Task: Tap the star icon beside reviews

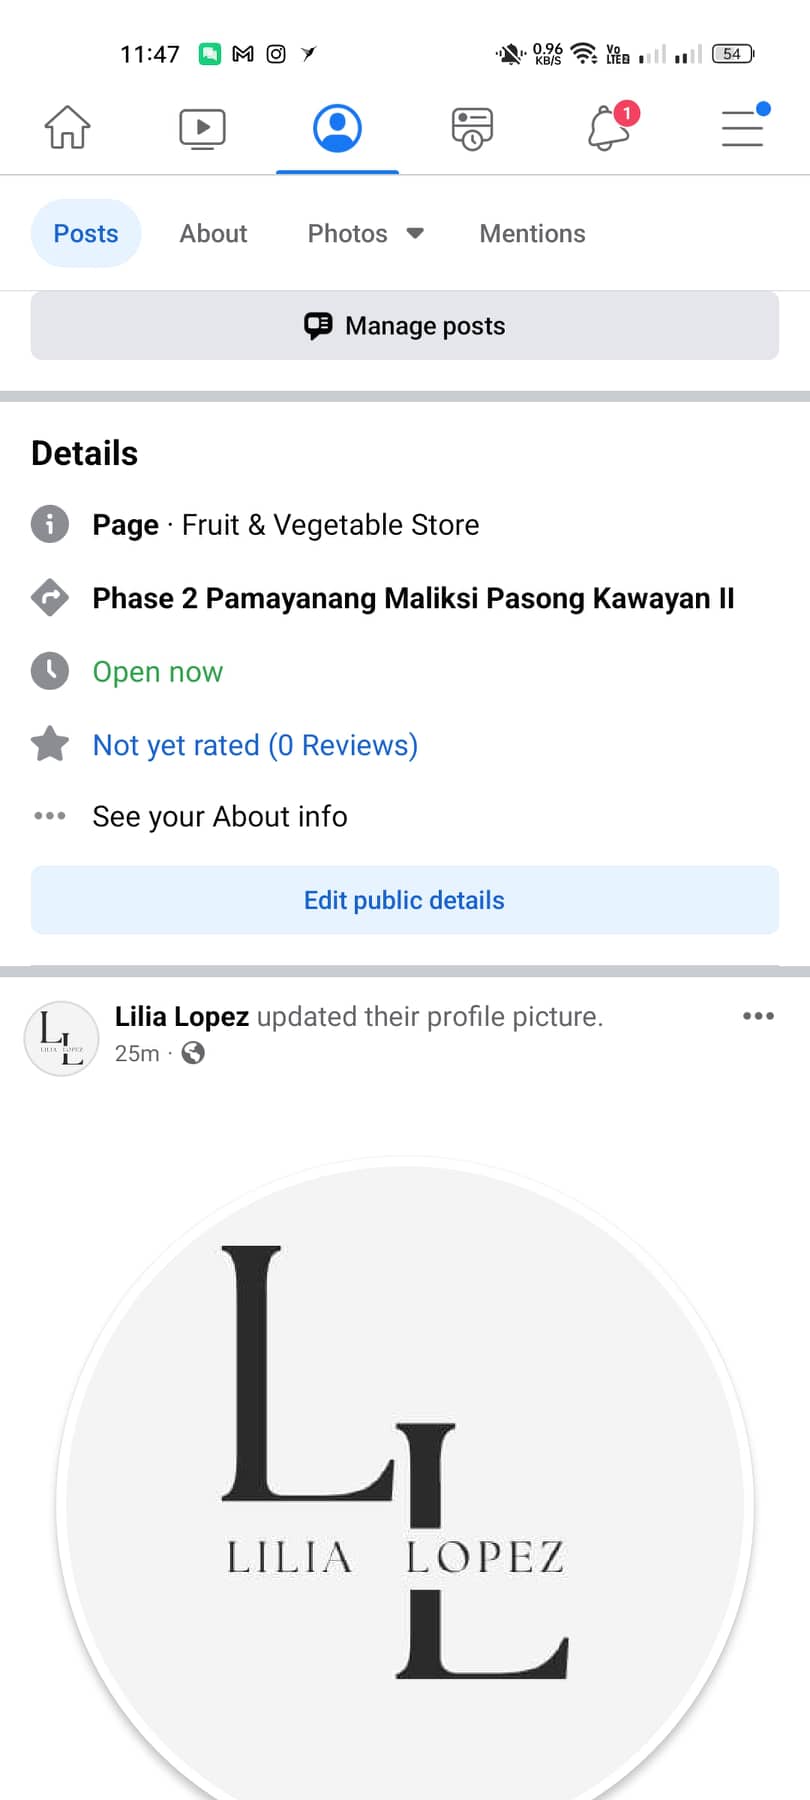Action: [x=50, y=744]
